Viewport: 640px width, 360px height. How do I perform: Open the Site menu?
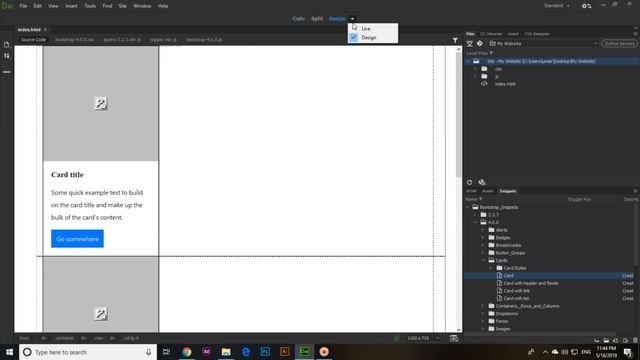point(122,6)
